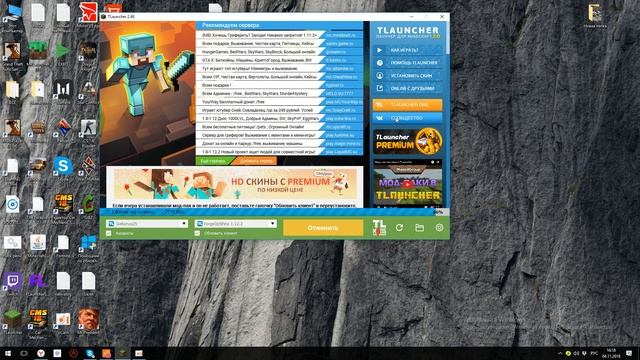Select the folder icon at desktop top-right
Image resolution: width=640 pixels, height=360 pixels.
(x=595, y=13)
